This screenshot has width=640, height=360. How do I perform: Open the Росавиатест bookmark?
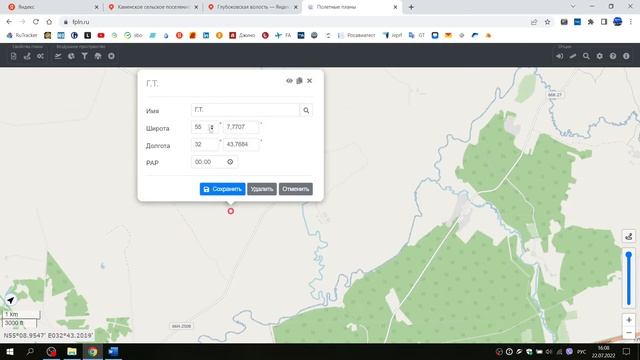tap(356, 36)
